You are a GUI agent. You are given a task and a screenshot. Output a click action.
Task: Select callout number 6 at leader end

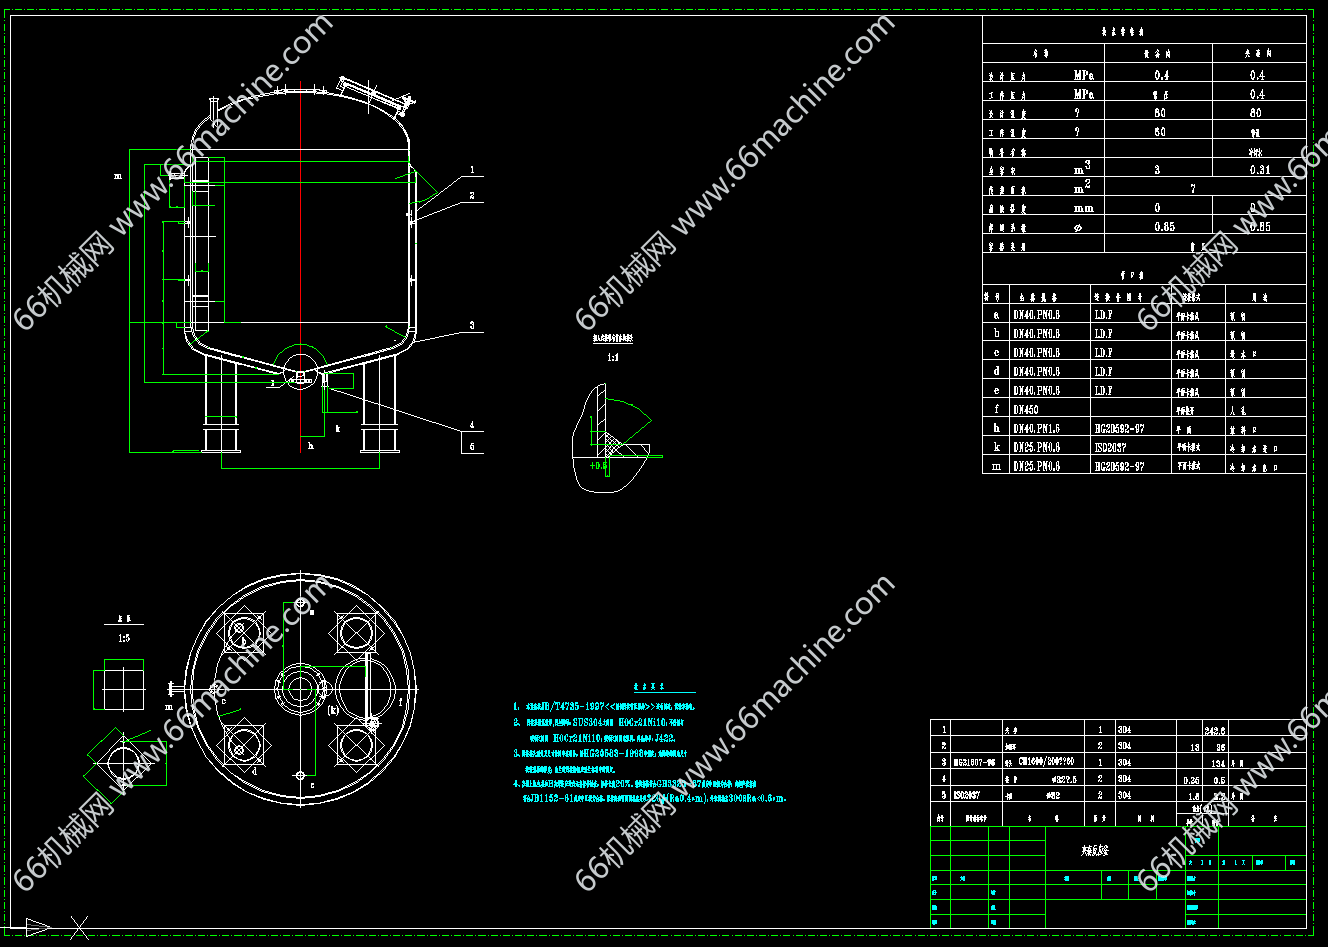472,447
